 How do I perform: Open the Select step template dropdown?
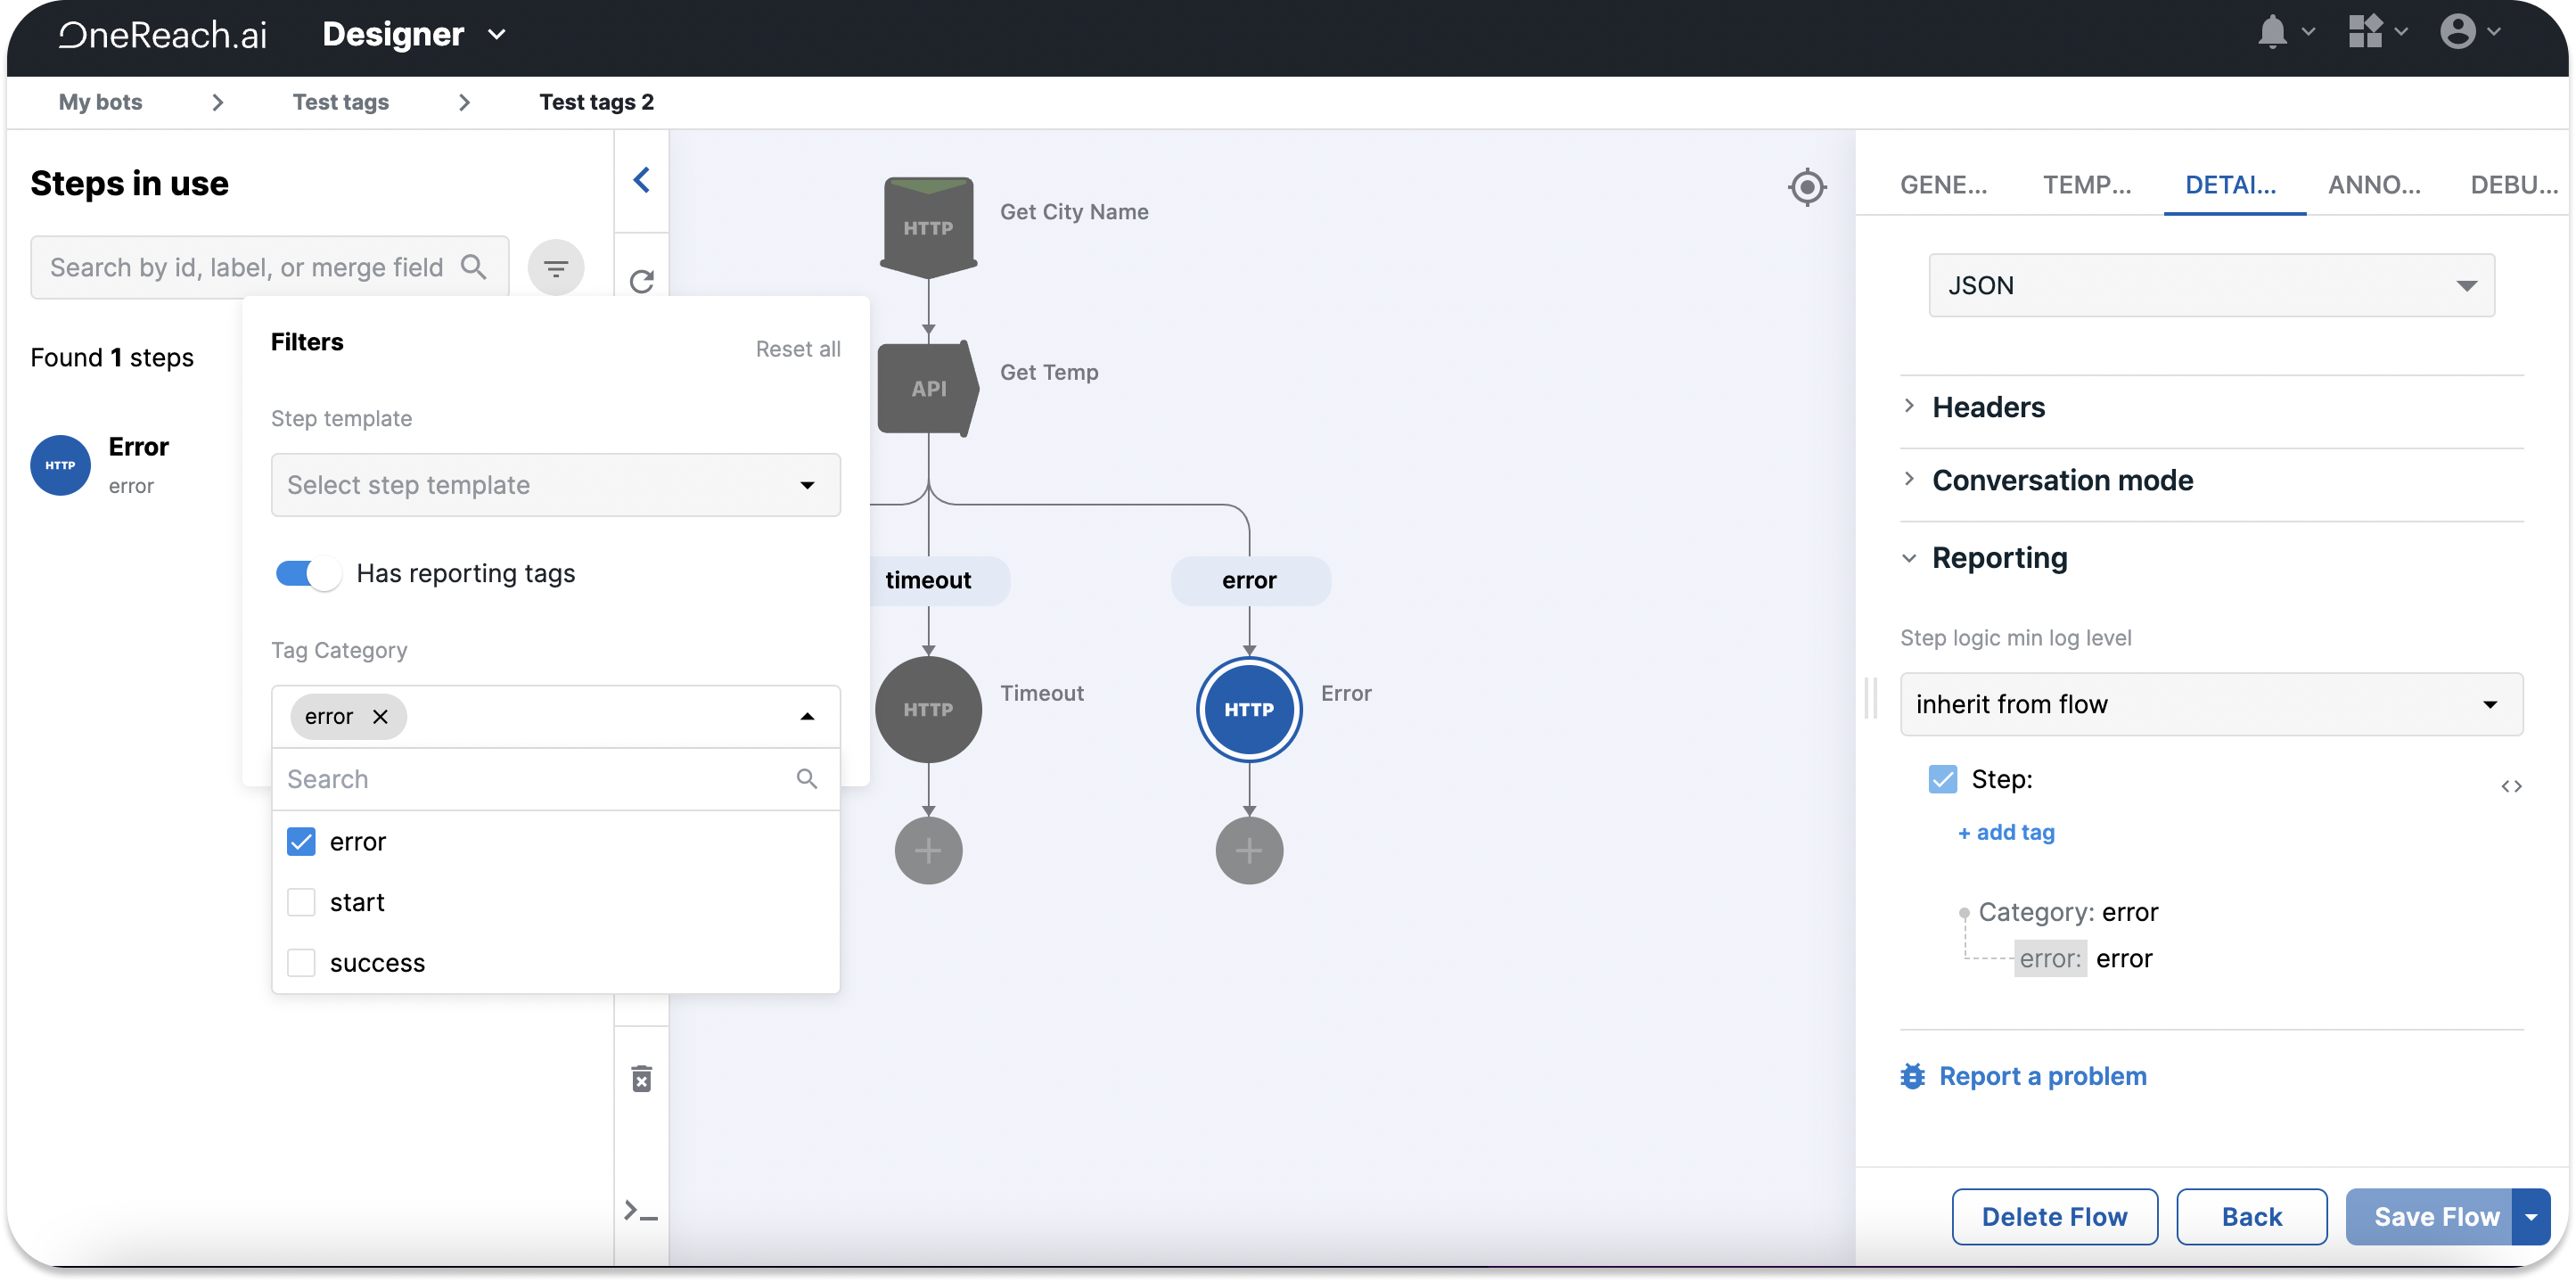(x=555, y=485)
